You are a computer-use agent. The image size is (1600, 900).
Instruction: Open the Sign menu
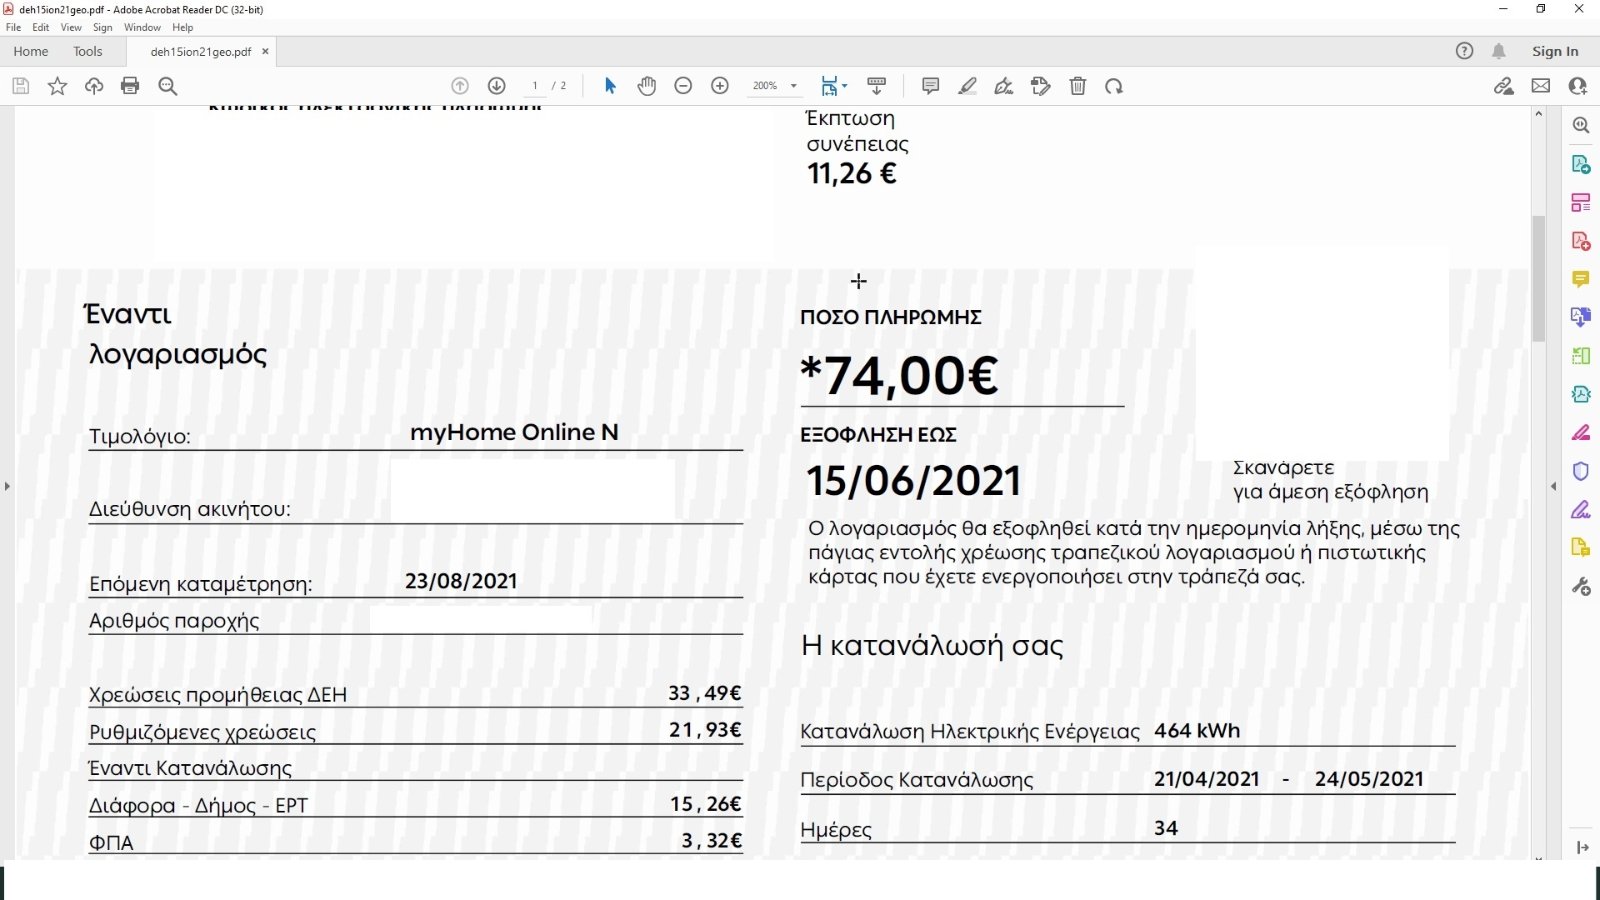[103, 27]
